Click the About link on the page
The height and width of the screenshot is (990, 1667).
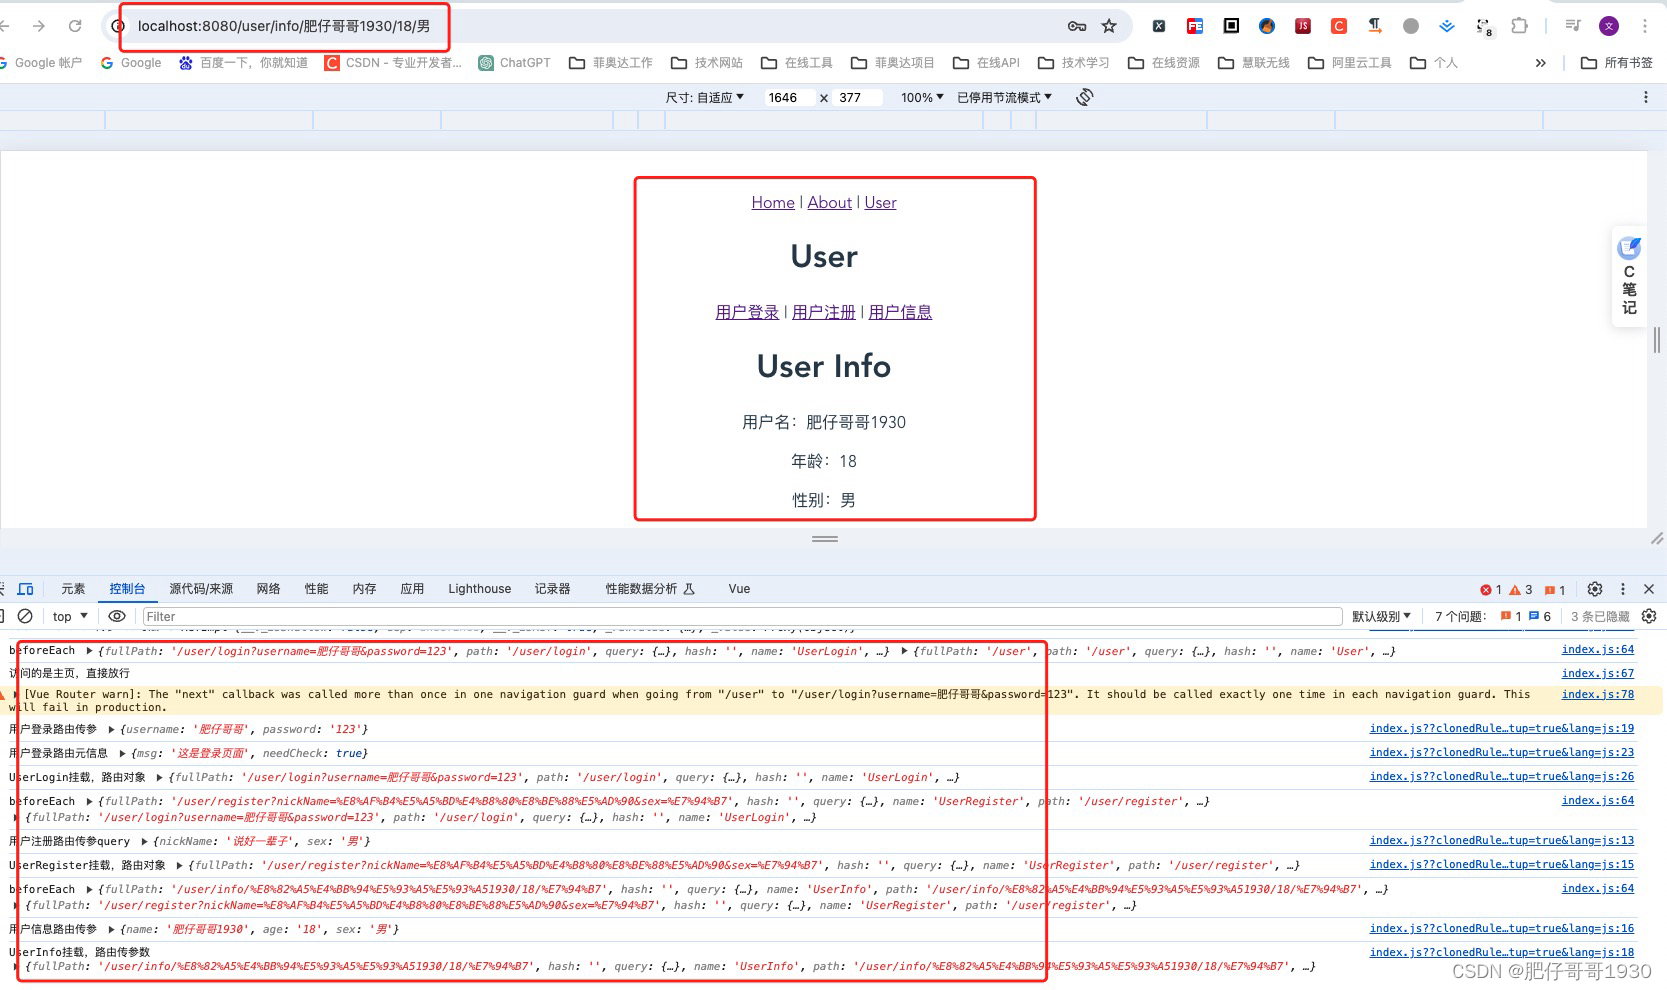tap(830, 203)
